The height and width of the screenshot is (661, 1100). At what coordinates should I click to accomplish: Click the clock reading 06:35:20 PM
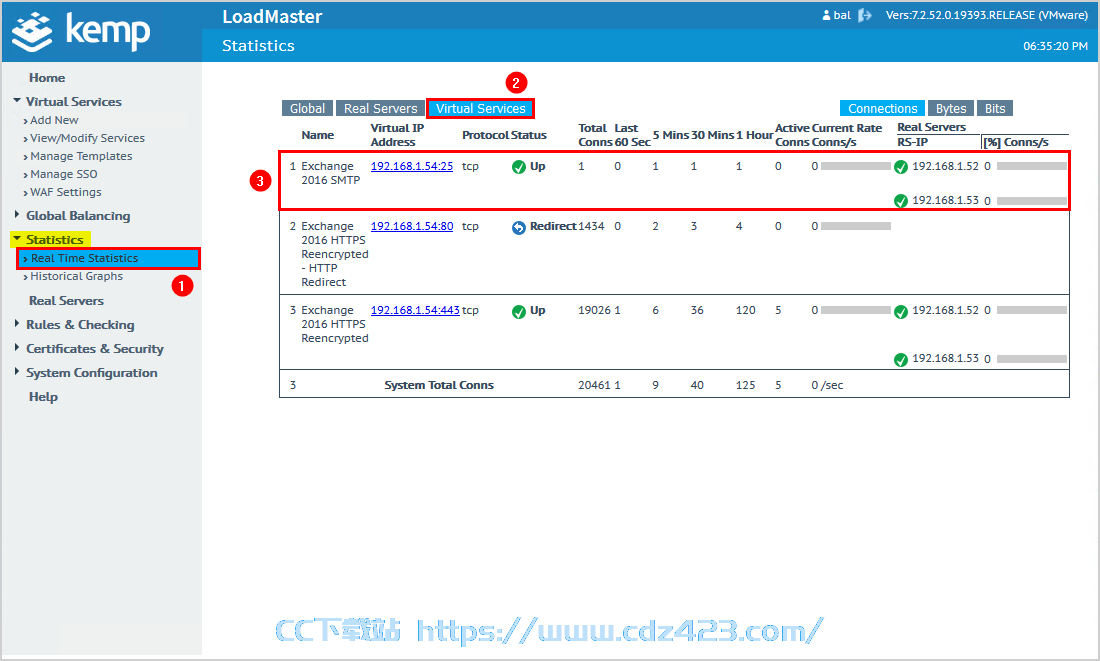pyautogui.click(x=1055, y=46)
